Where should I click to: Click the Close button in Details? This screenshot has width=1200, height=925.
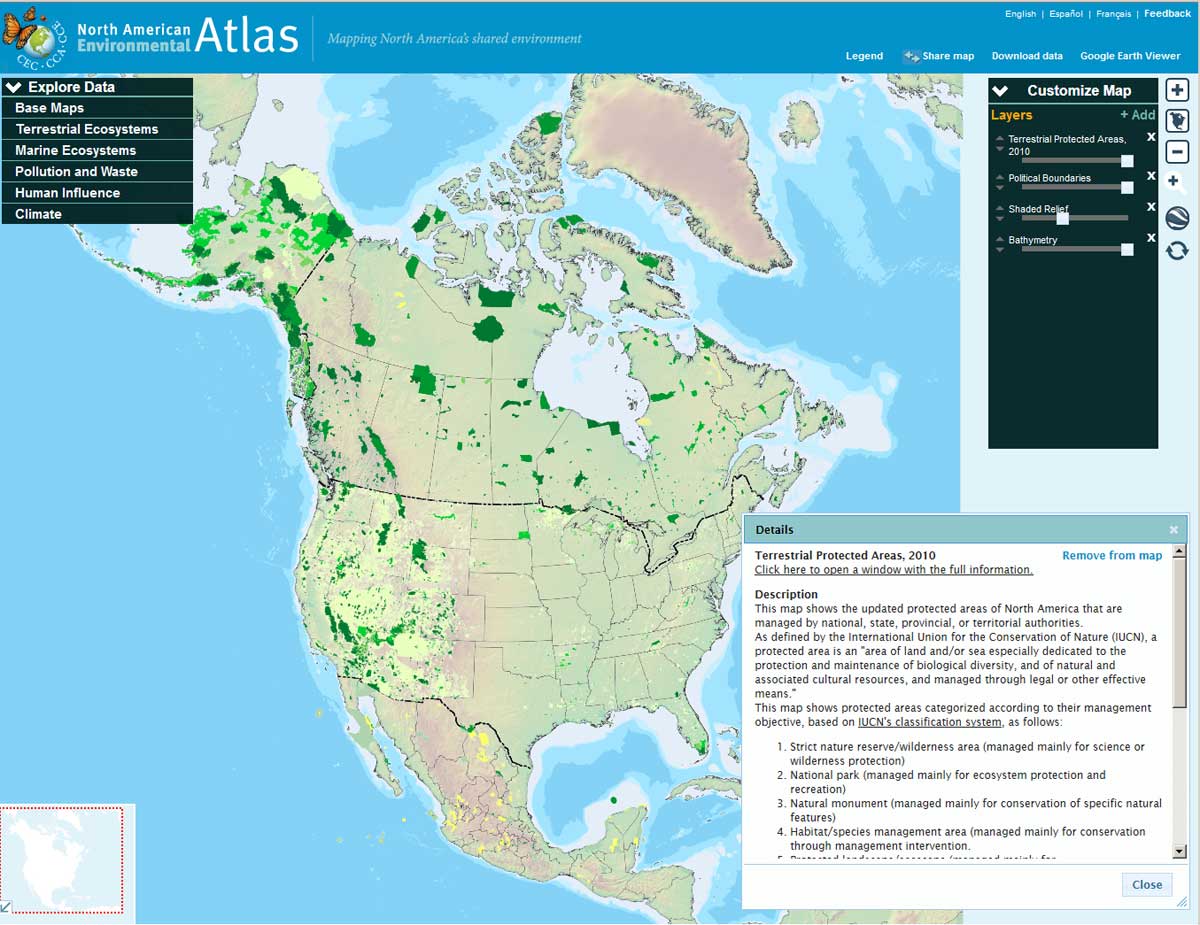[x=1147, y=885]
